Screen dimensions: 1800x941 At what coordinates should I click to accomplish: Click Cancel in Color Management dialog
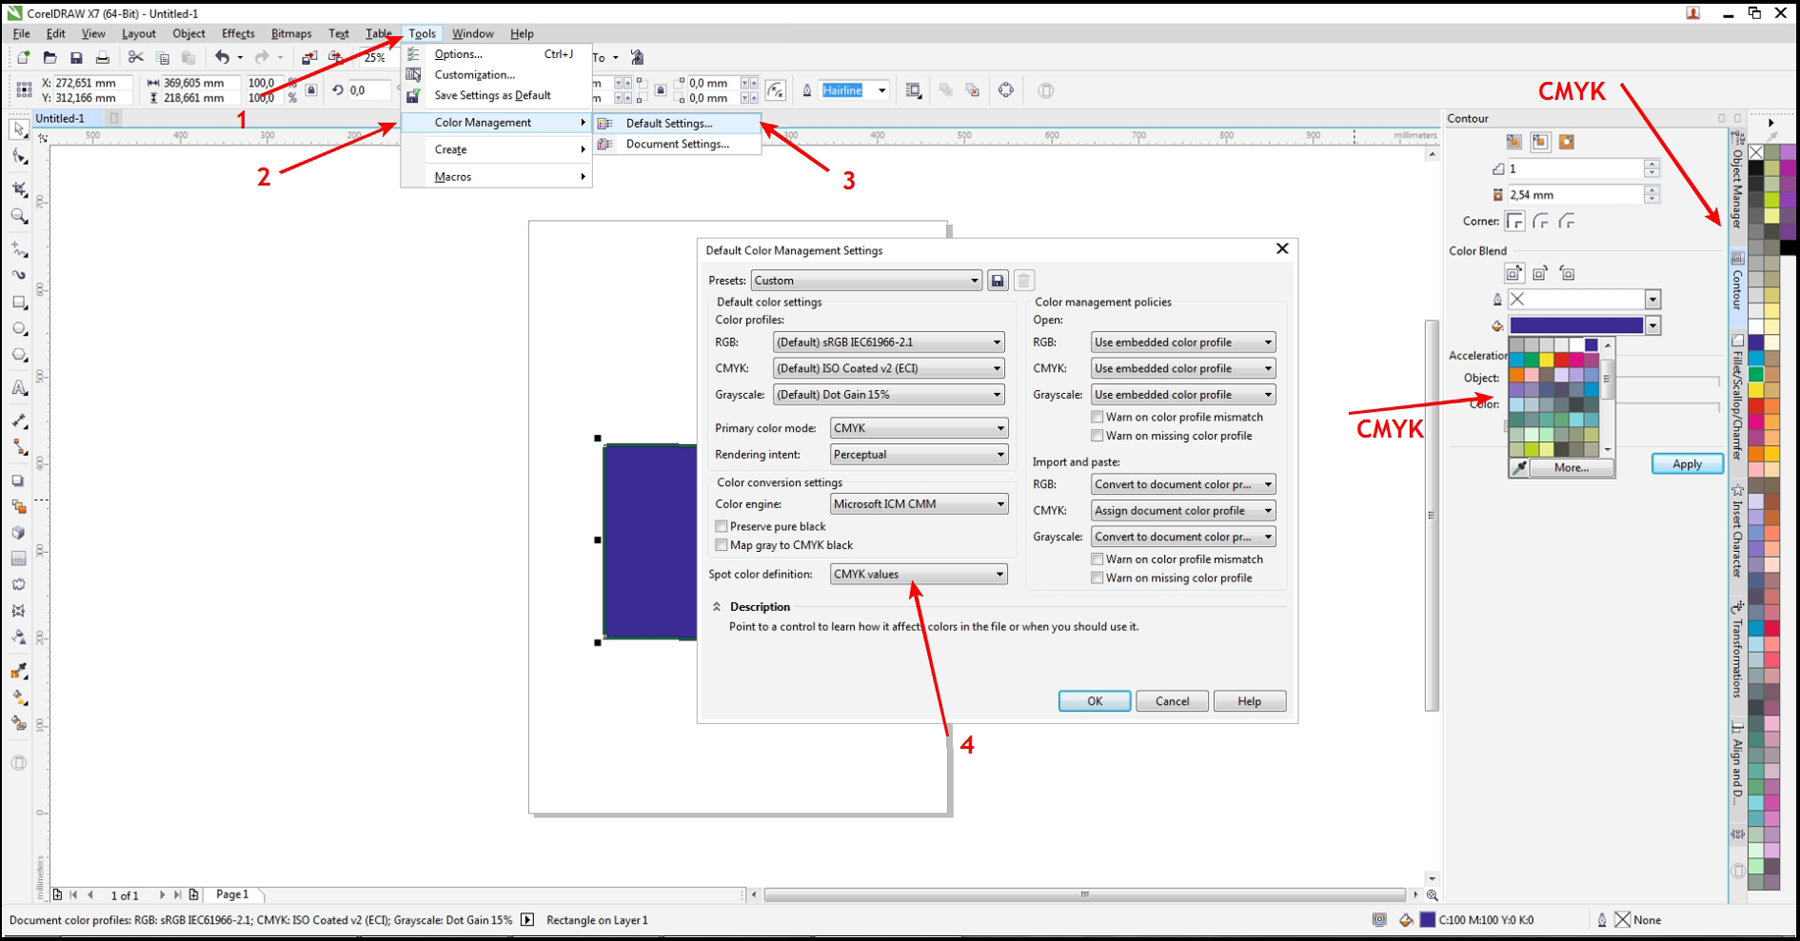(x=1172, y=701)
